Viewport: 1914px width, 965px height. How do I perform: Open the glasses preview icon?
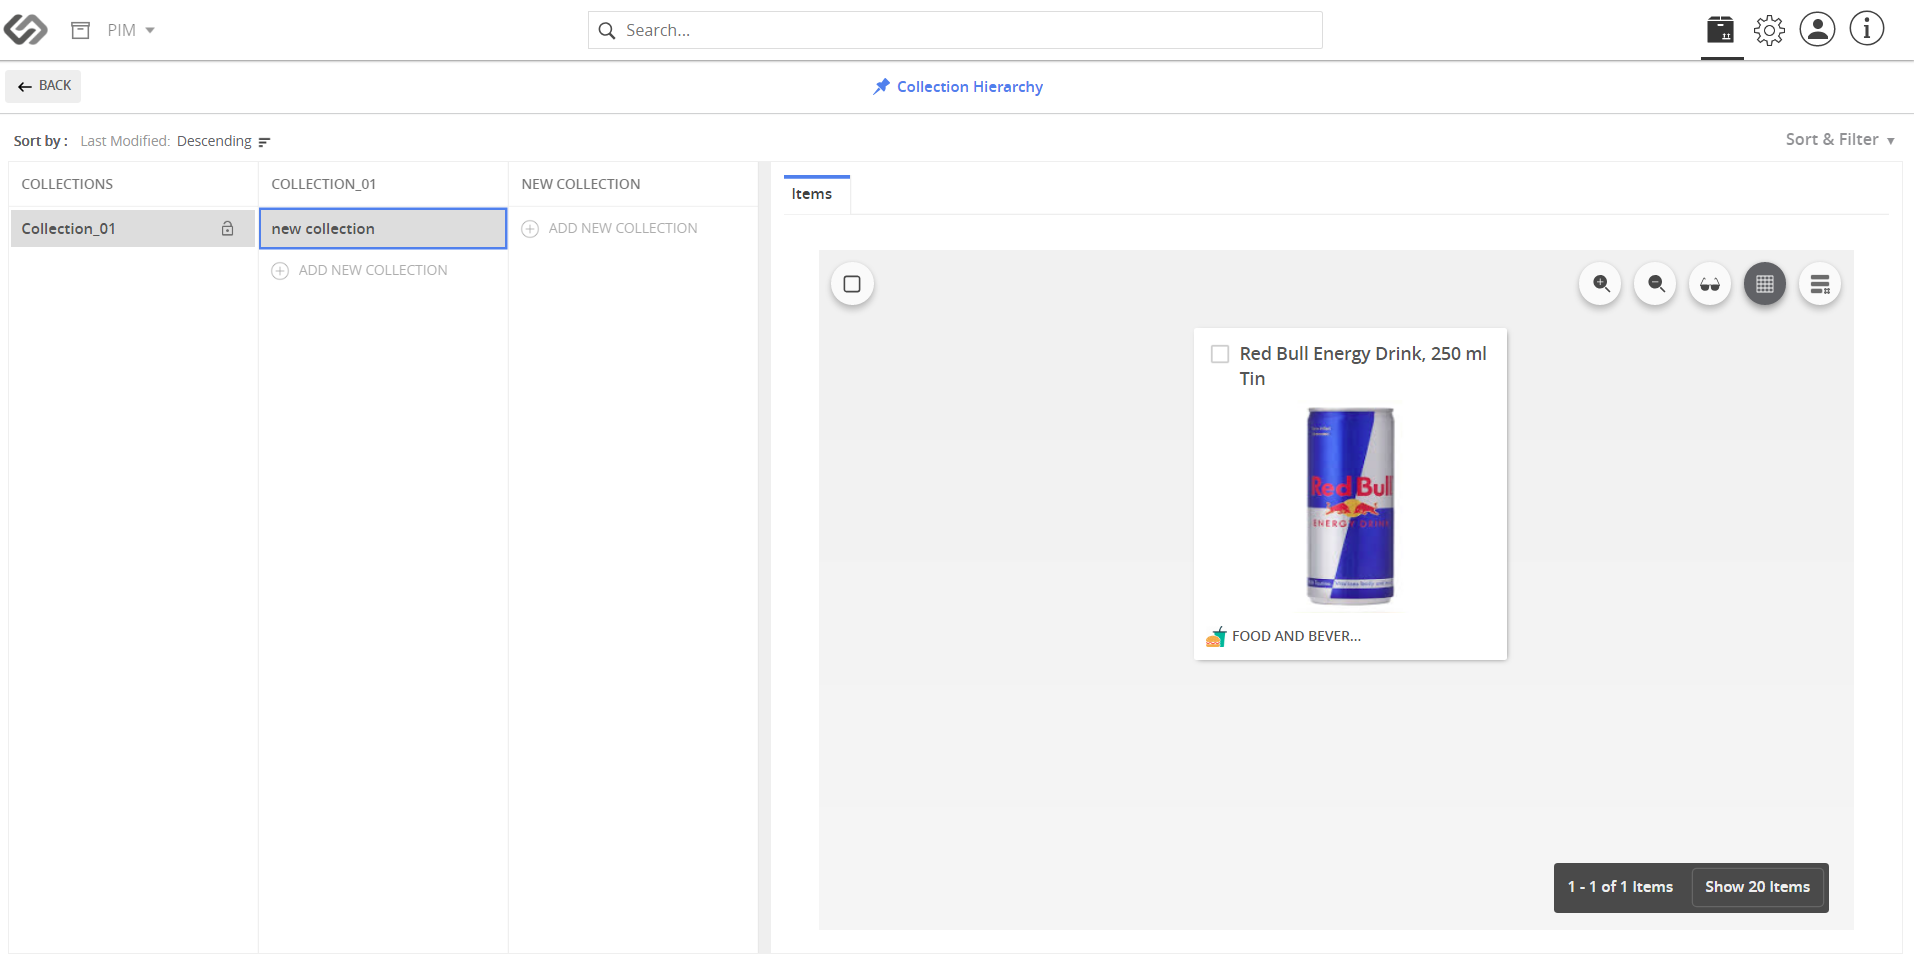(1710, 284)
